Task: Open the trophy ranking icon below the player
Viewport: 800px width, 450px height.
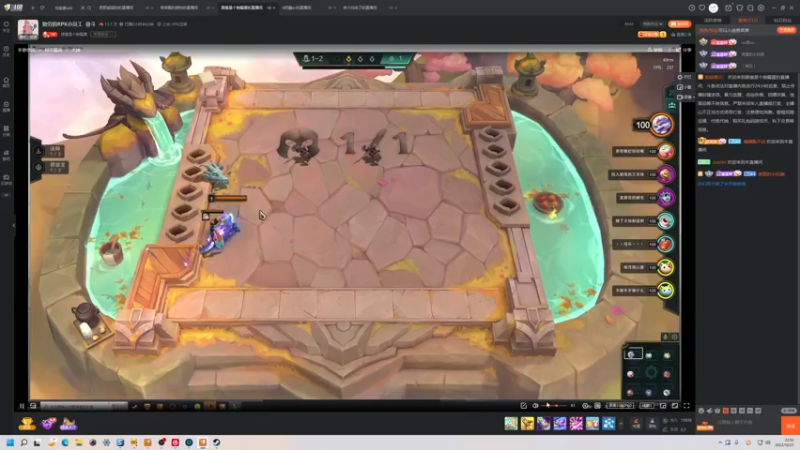Action: click(x=27, y=423)
